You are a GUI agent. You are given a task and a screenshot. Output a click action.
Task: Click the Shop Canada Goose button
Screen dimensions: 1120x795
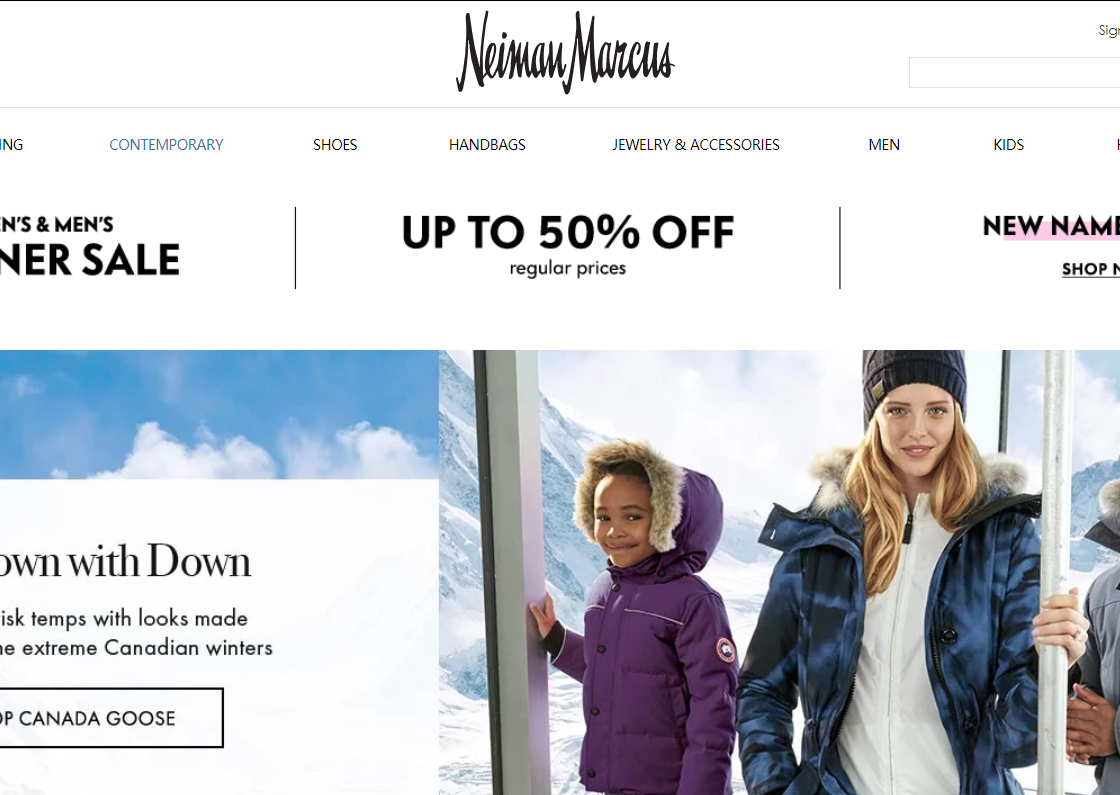111,718
